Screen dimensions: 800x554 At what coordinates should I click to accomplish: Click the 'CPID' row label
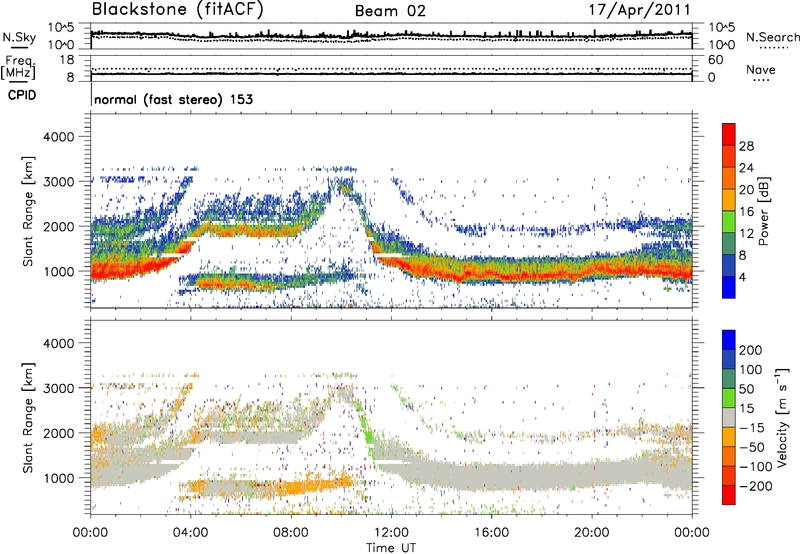(x=22, y=95)
